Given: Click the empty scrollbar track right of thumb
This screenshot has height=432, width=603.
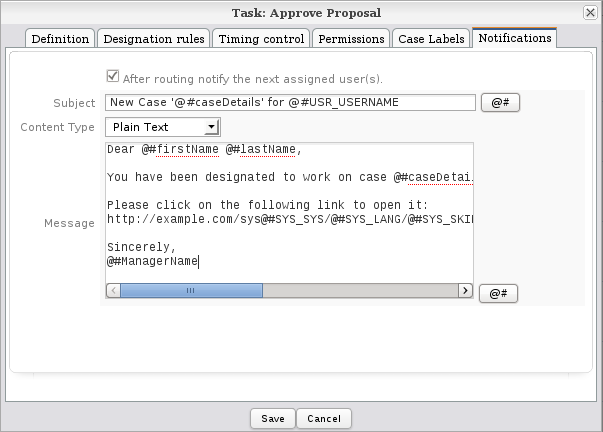Looking at the screenshot, I should (360, 290).
